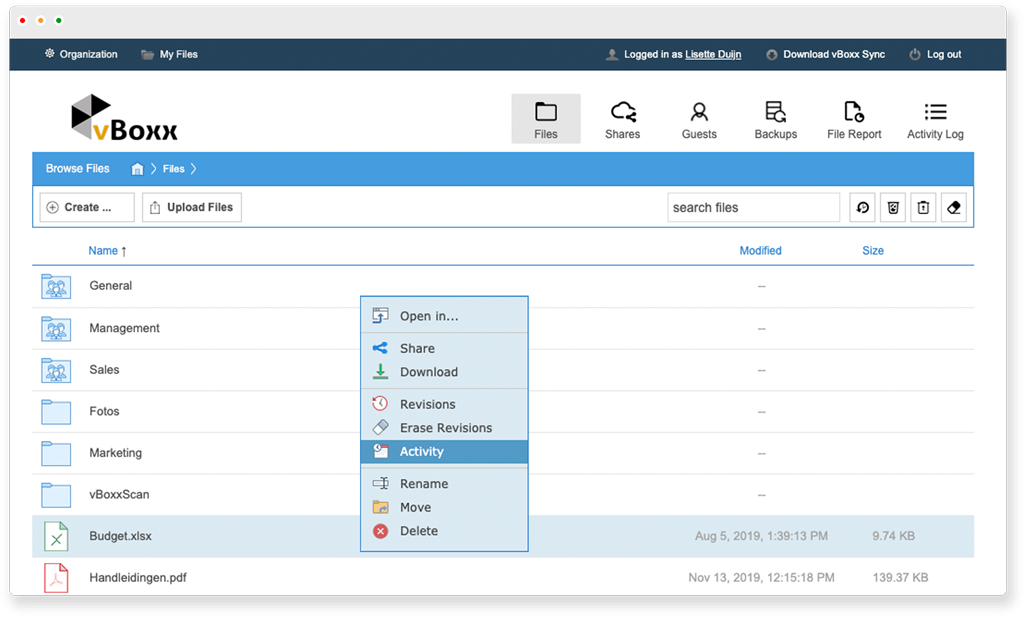Go to the Backups icon
The width and height of the screenshot is (1024, 617).
[775, 112]
